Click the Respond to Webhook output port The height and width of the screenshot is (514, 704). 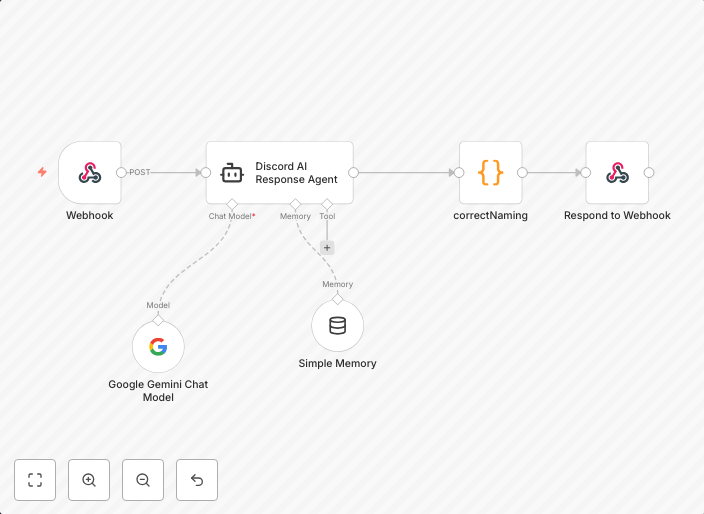point(649,172)
